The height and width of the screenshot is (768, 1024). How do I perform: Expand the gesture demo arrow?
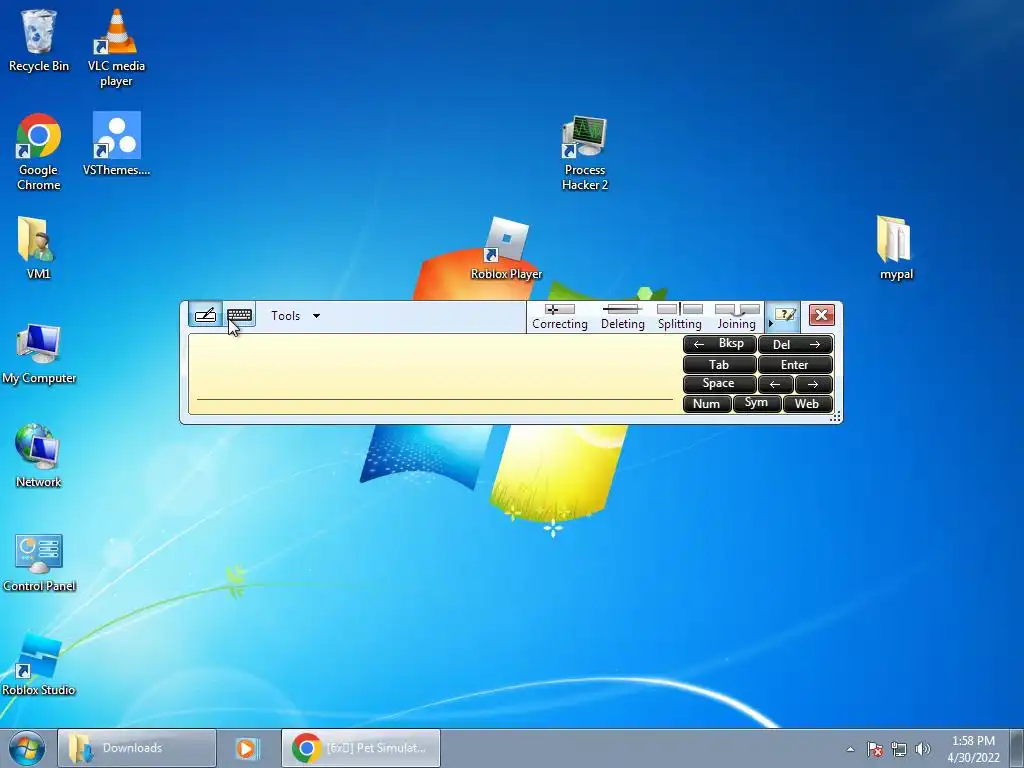click(x=771, y=324)
